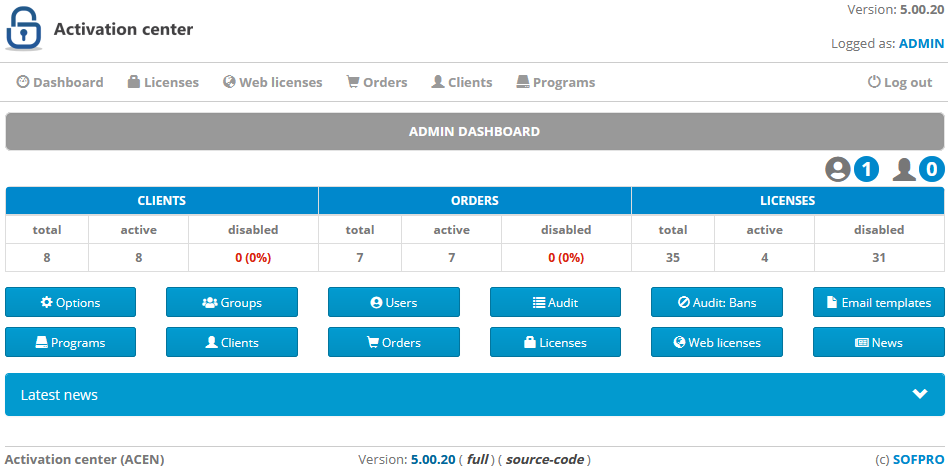This screenshot has width=948, height=470.
Task: Open Programs in the top navigation
Action: pyautogui.click(x=556, y=82)
